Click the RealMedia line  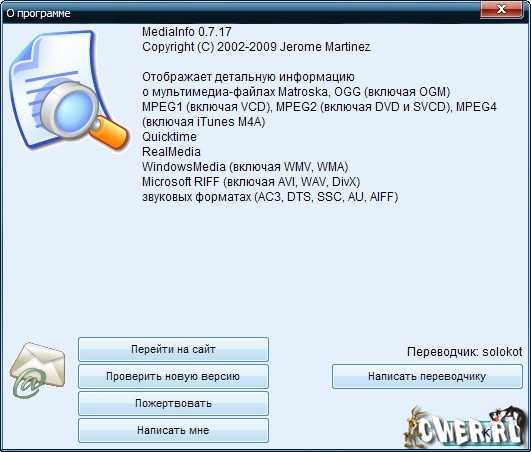(171, 152)
